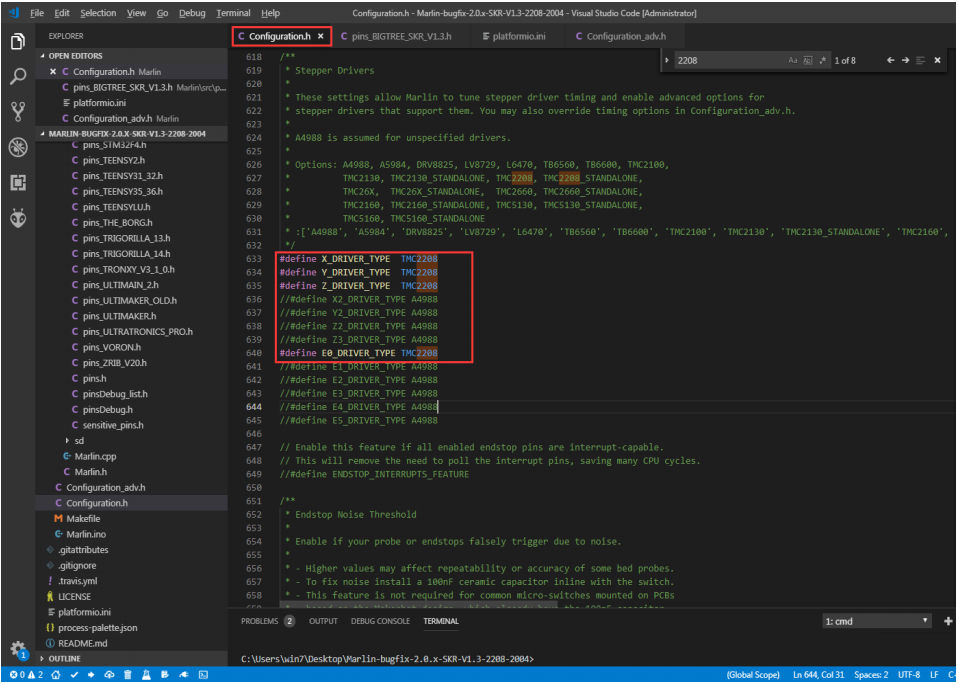Go to previous match in find widget
The height and width of the screenshot is (684, 958).
tap(891, 61)
